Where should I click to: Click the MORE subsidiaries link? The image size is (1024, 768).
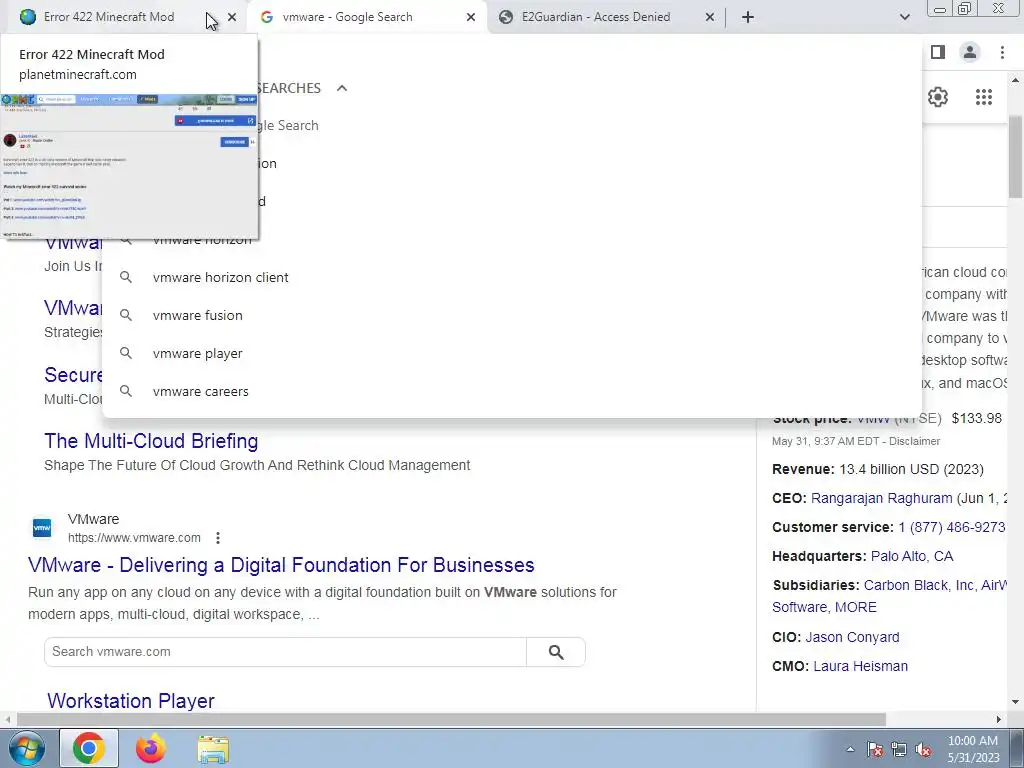(x=856, y=607)
